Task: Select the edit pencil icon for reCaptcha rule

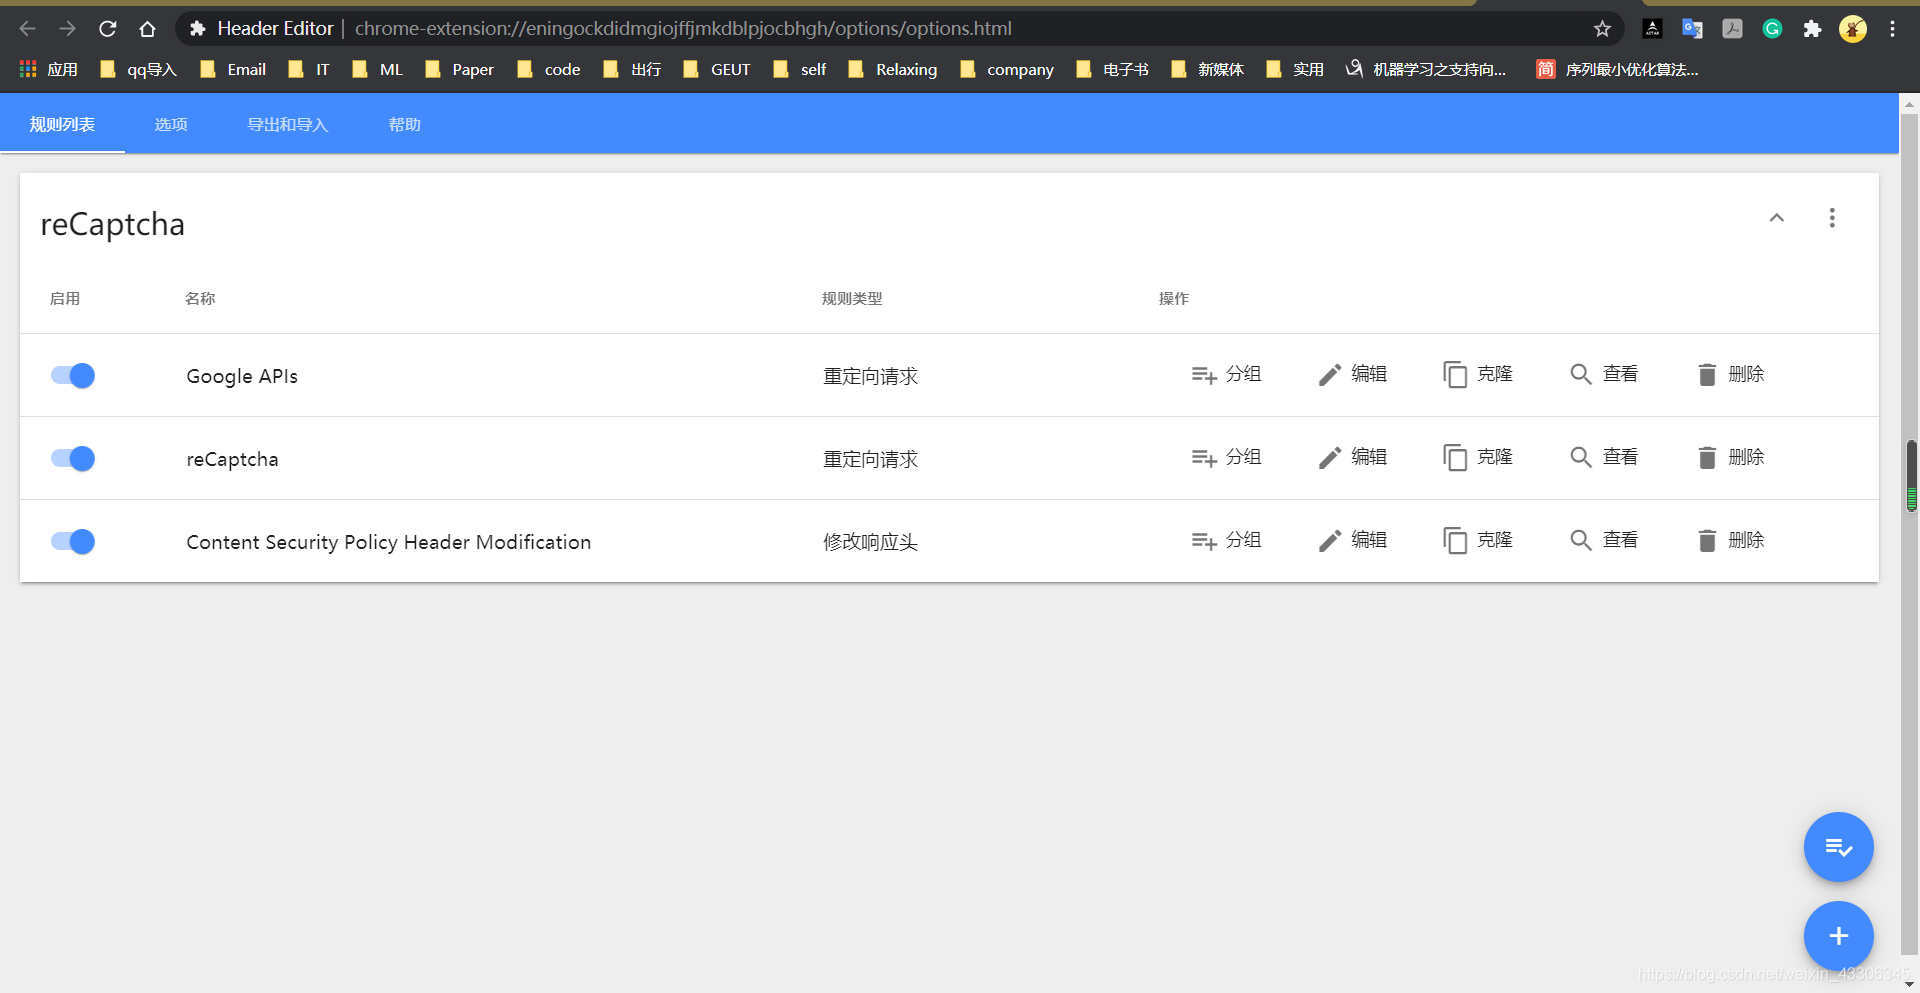Action: tap(1329, 457)
